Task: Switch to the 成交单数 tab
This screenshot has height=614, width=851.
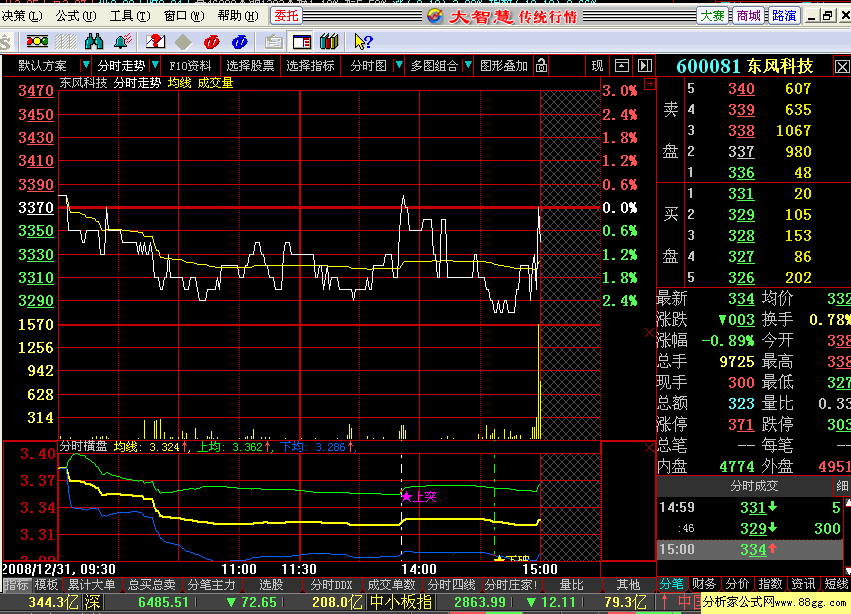Action: tap(391, 585)
